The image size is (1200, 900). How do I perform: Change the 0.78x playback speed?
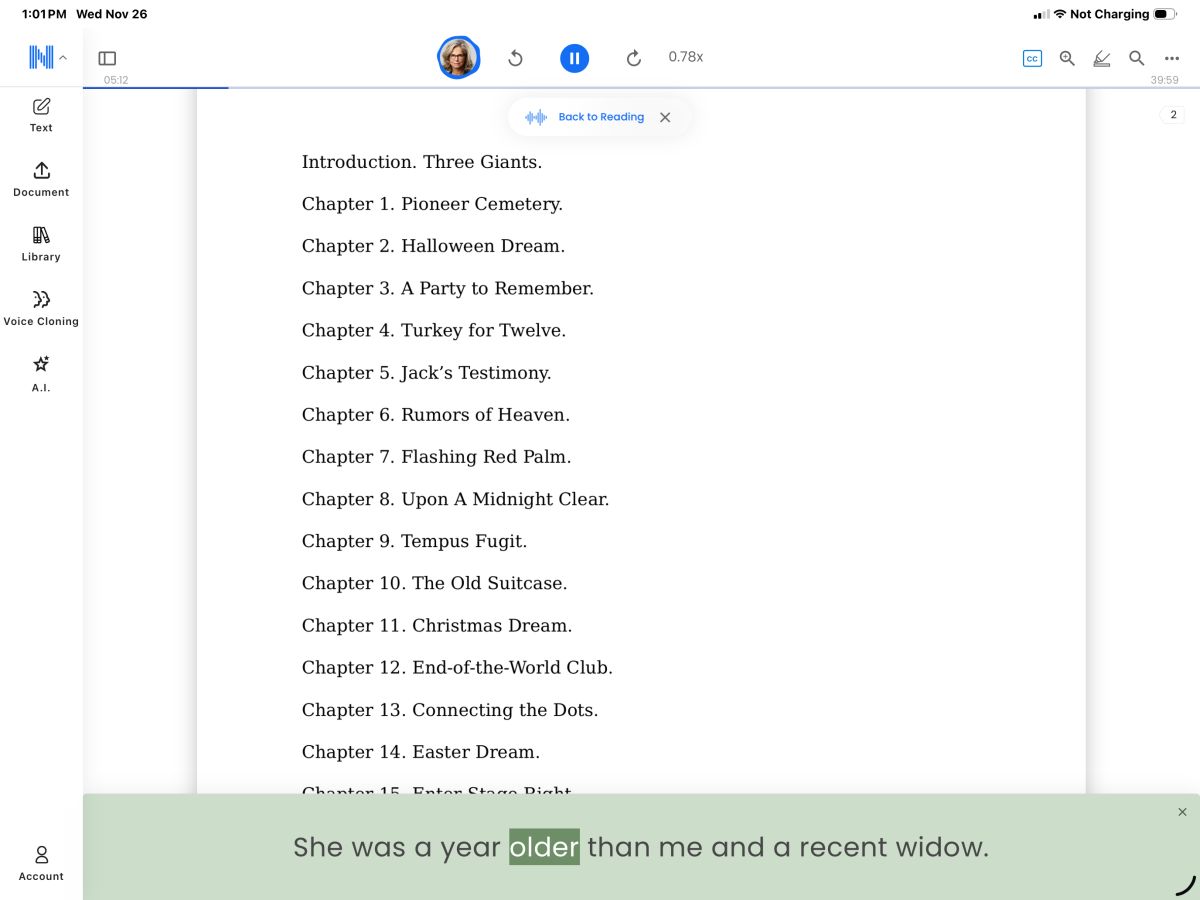pos(685,57)
